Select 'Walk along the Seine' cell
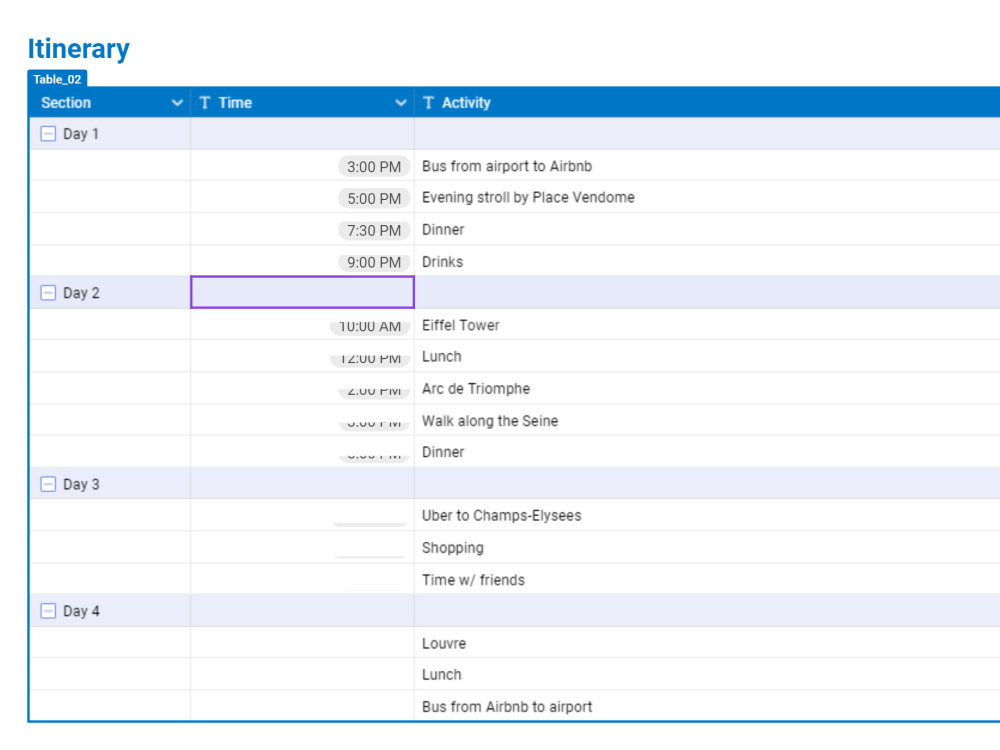The height and width of the screenshot is (750, 1000). (707, 420)
